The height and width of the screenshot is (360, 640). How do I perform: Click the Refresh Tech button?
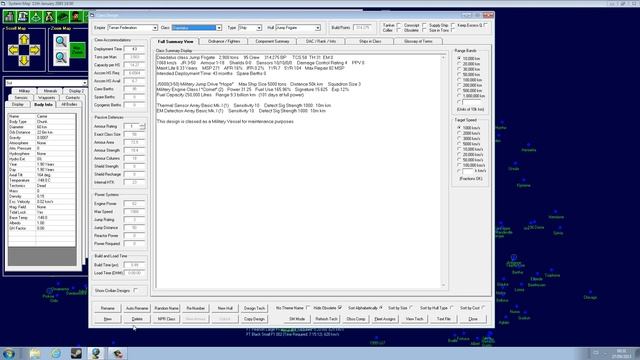pyautogui.click(x=327, y=319)
